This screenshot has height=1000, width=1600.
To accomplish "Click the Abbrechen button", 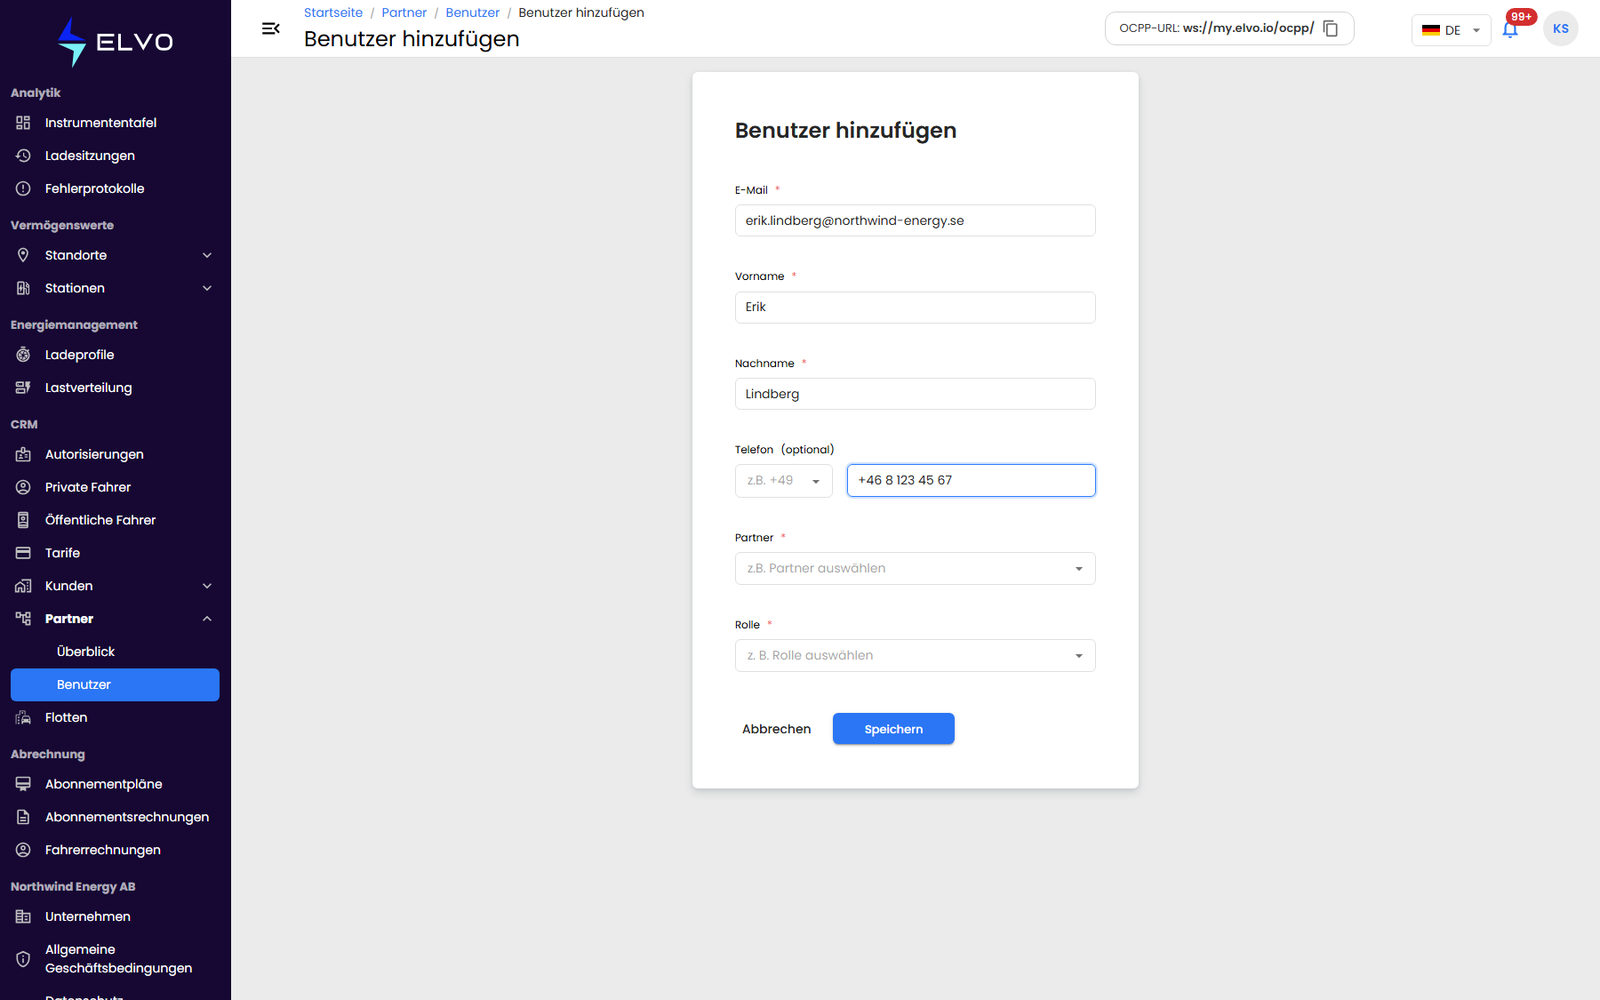I will pos(776,729).
